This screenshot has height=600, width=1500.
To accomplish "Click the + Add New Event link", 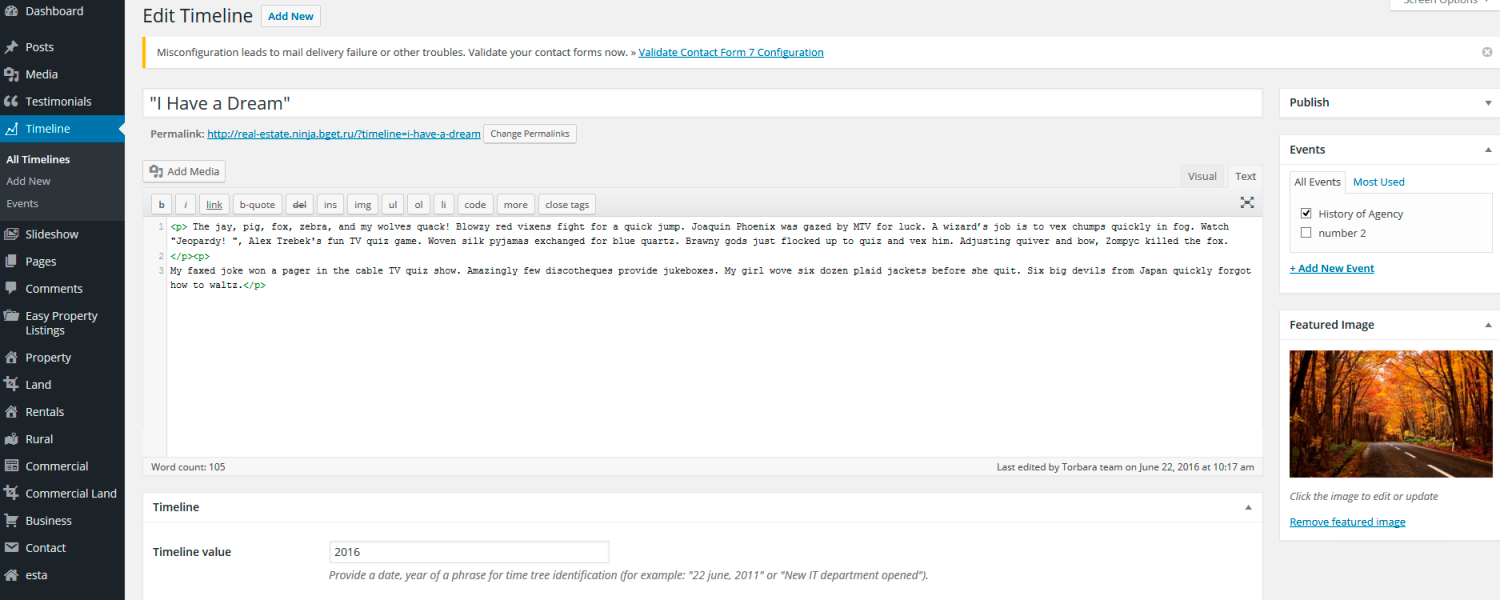I will (x=1332, y=268).
